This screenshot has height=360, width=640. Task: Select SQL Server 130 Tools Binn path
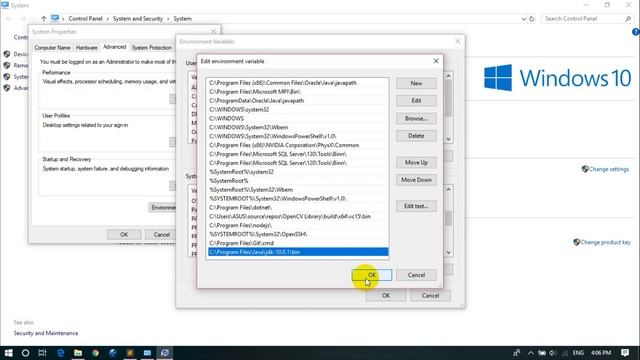pyautogui.click(x=298, y=154)
